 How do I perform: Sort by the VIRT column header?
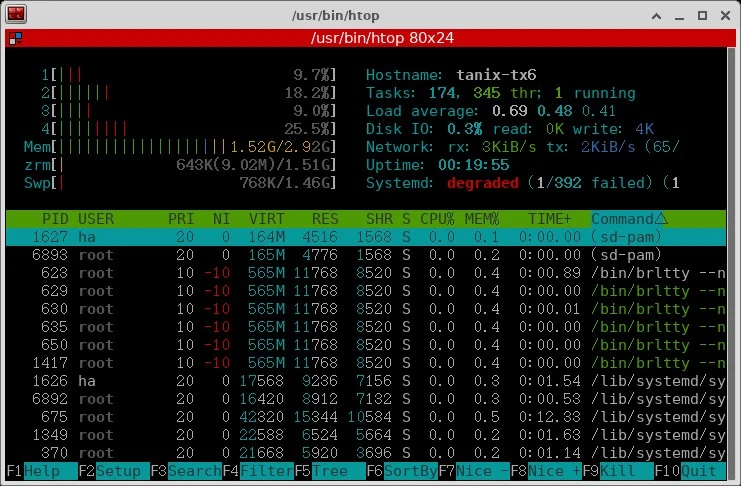[267, 219]
